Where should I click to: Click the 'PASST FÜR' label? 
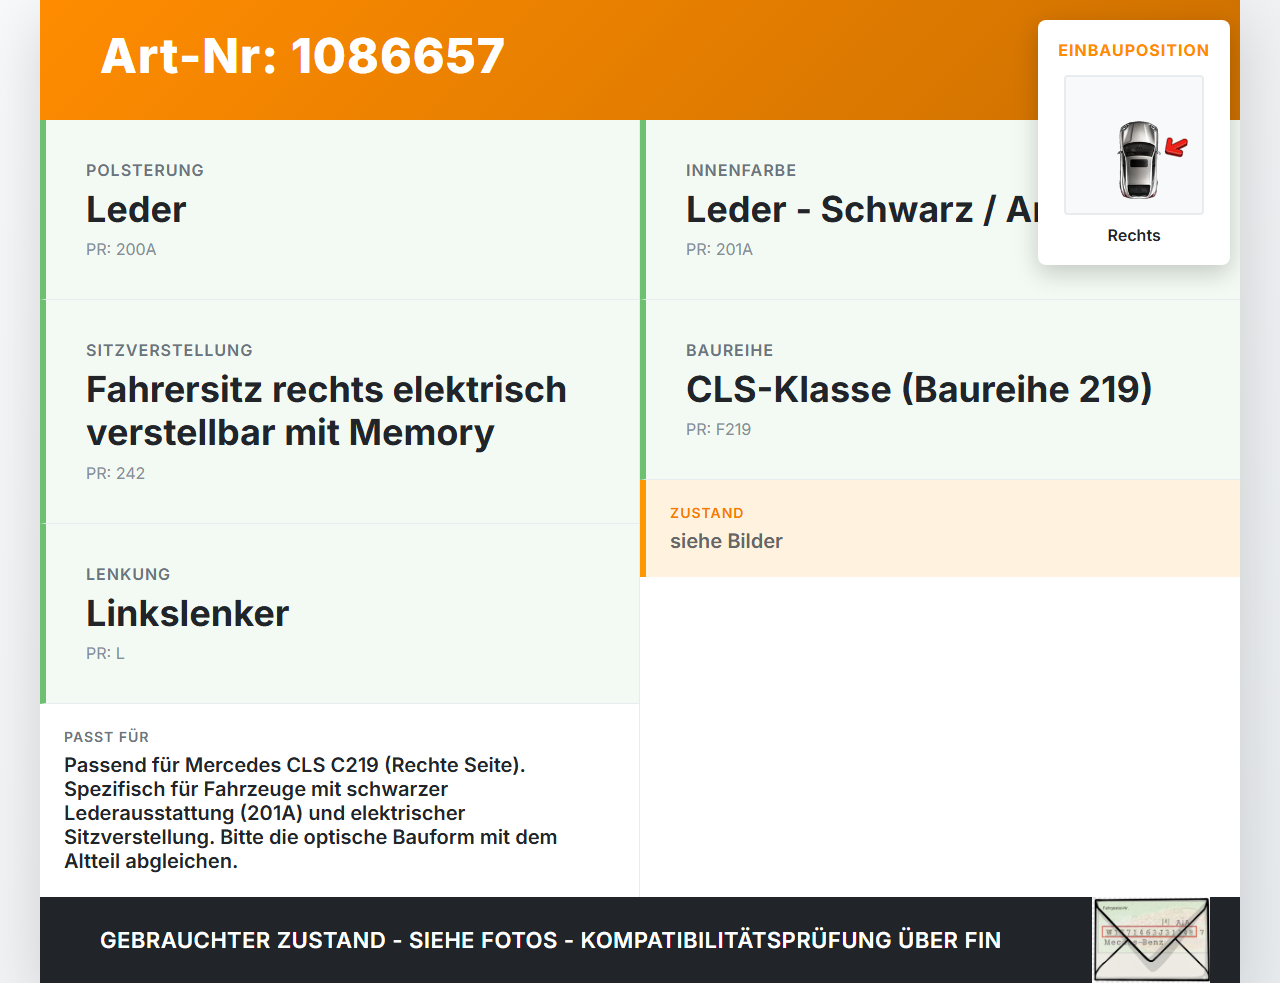106,737
